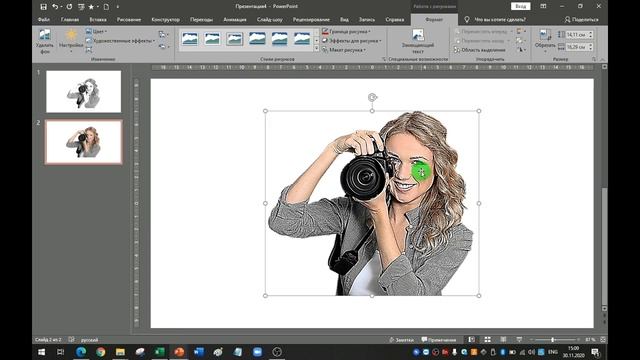640x360 pixels.
Task: Open Google Chrome from the taskbar
Action: 100,352
